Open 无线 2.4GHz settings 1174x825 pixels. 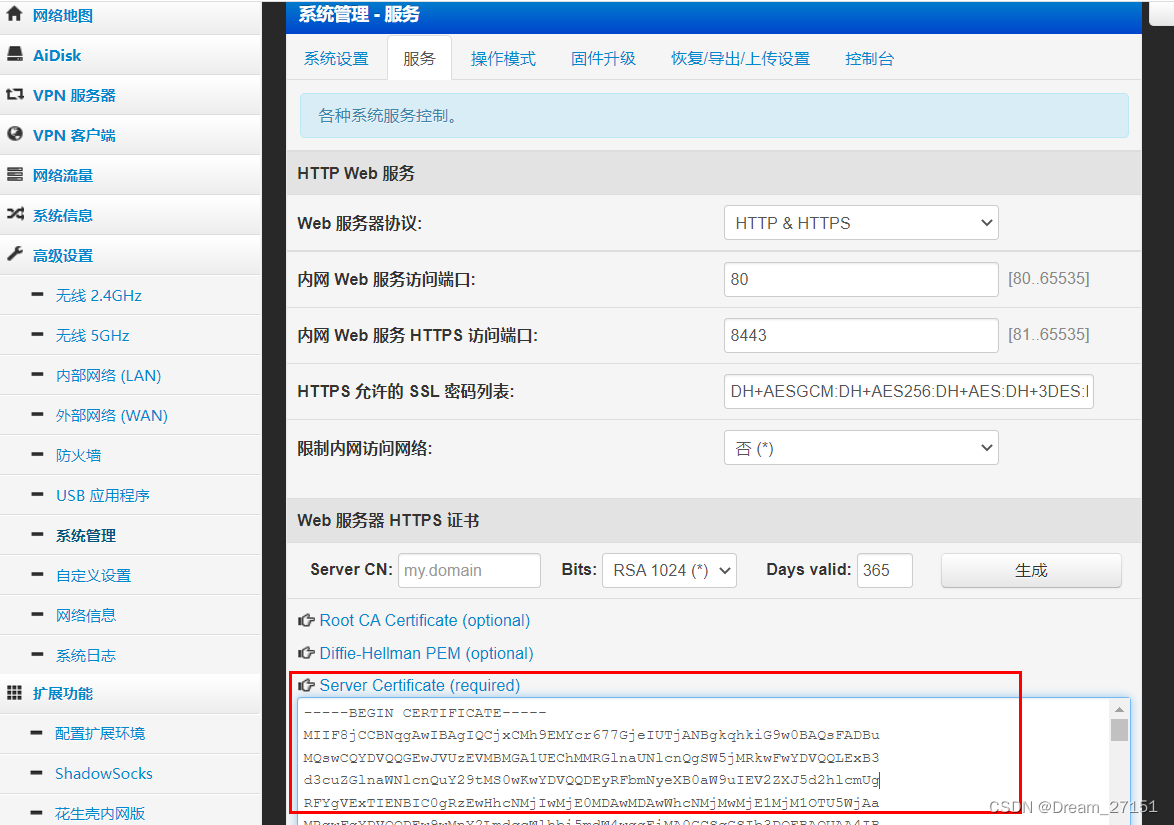99,296
